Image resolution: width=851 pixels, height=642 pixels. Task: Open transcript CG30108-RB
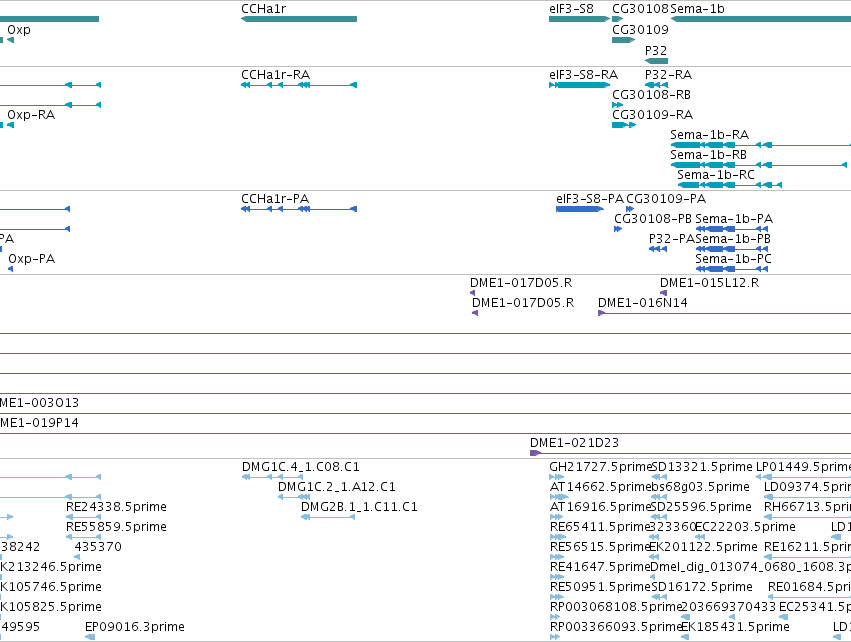point(618,105)
